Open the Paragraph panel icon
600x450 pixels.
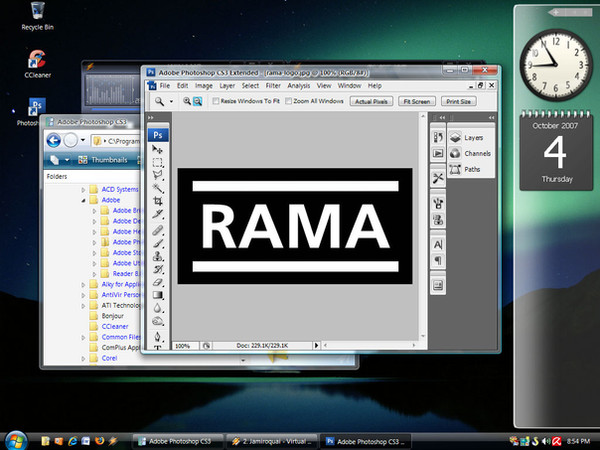tap(438, 261)
